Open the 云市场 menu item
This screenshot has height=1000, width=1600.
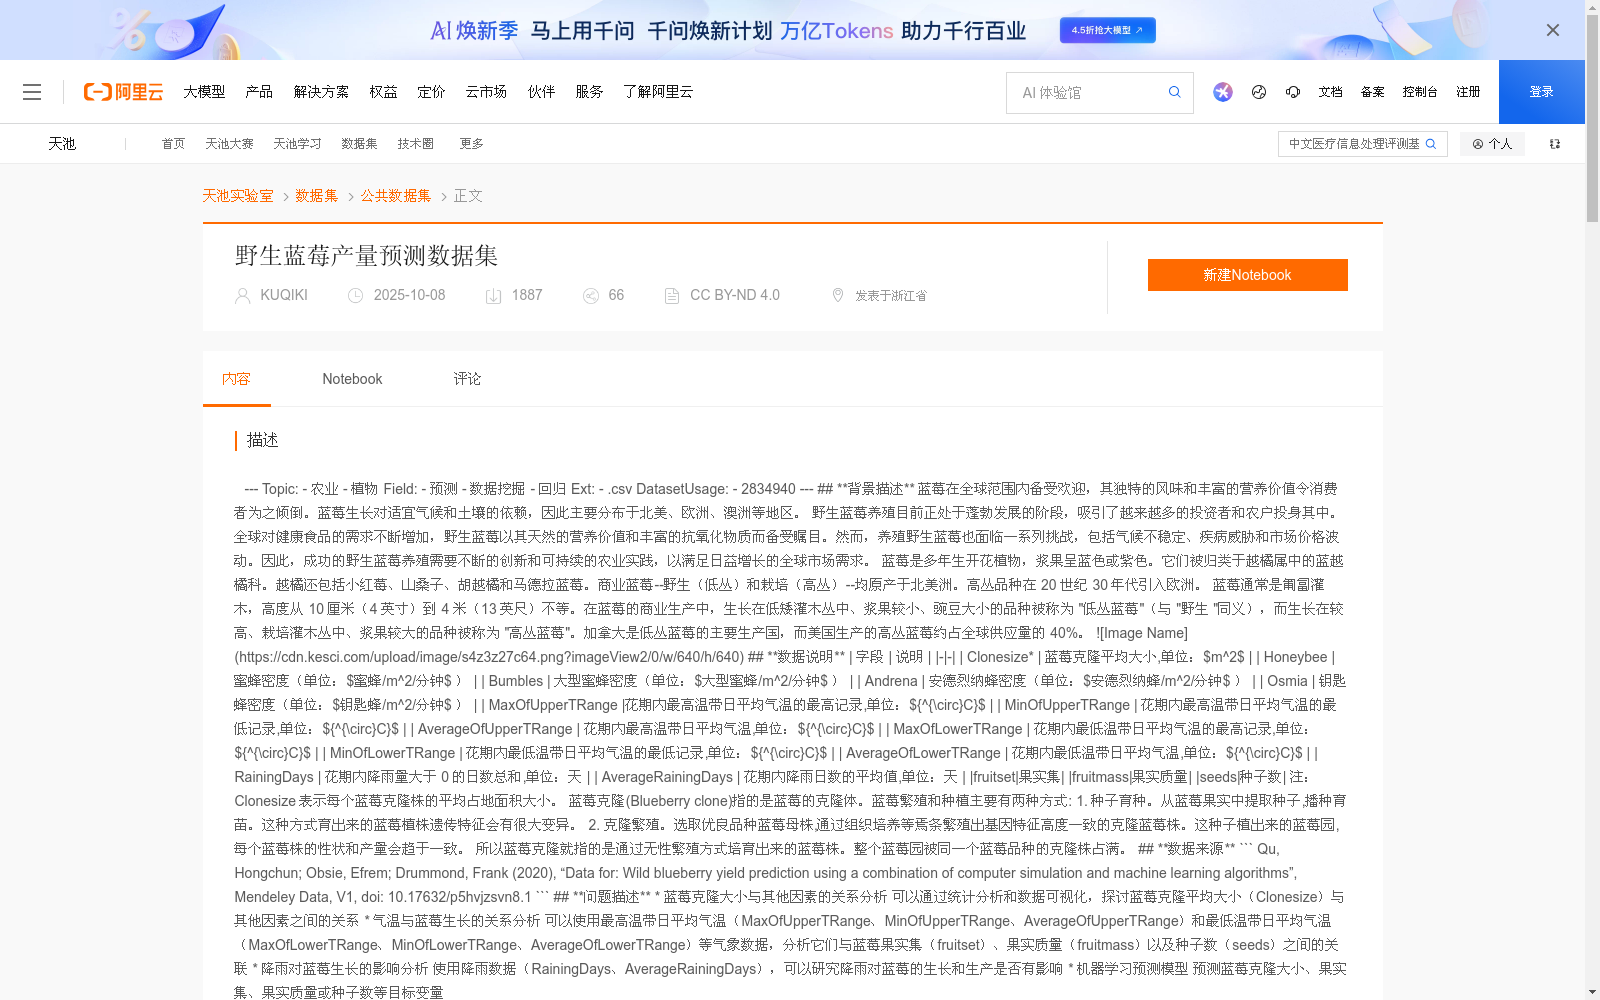[x=486, y=92]
